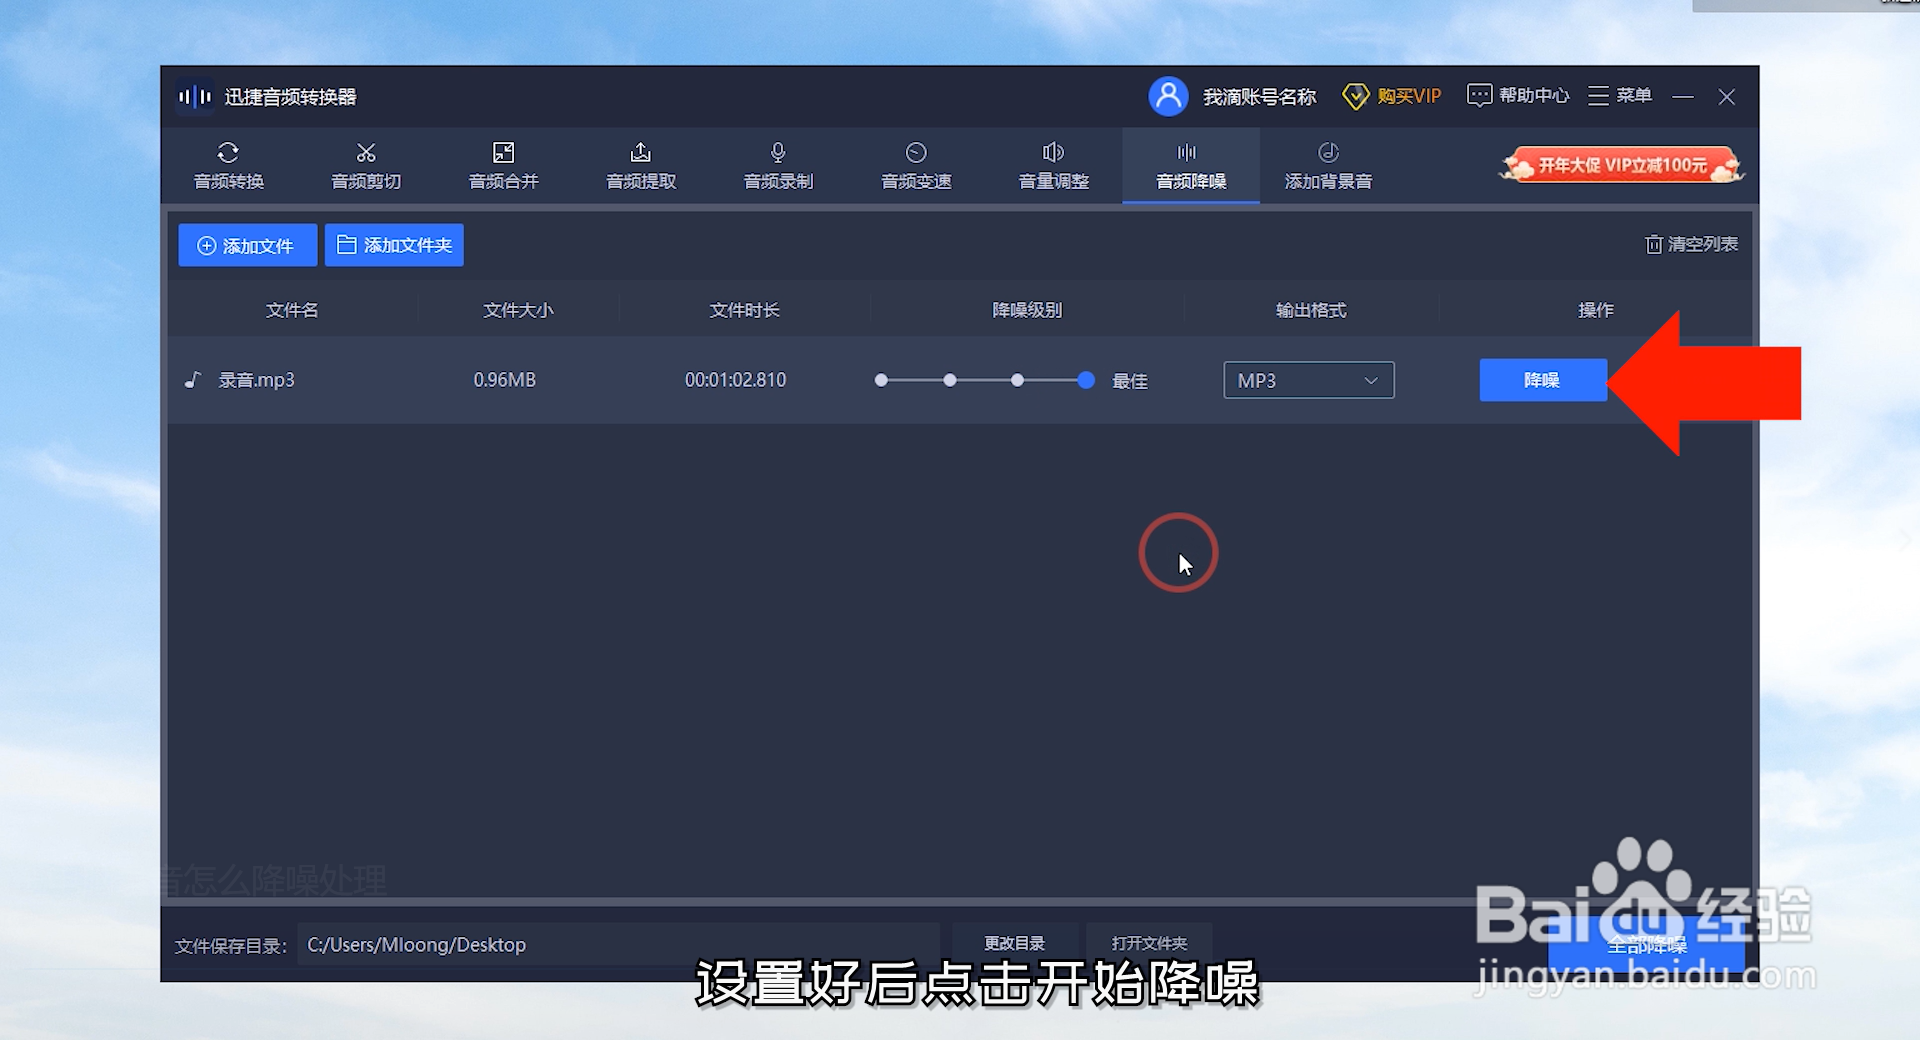The image size is (1920, 1040).
Task: Click the user account avatar icon
Action: click(1168, 96)
